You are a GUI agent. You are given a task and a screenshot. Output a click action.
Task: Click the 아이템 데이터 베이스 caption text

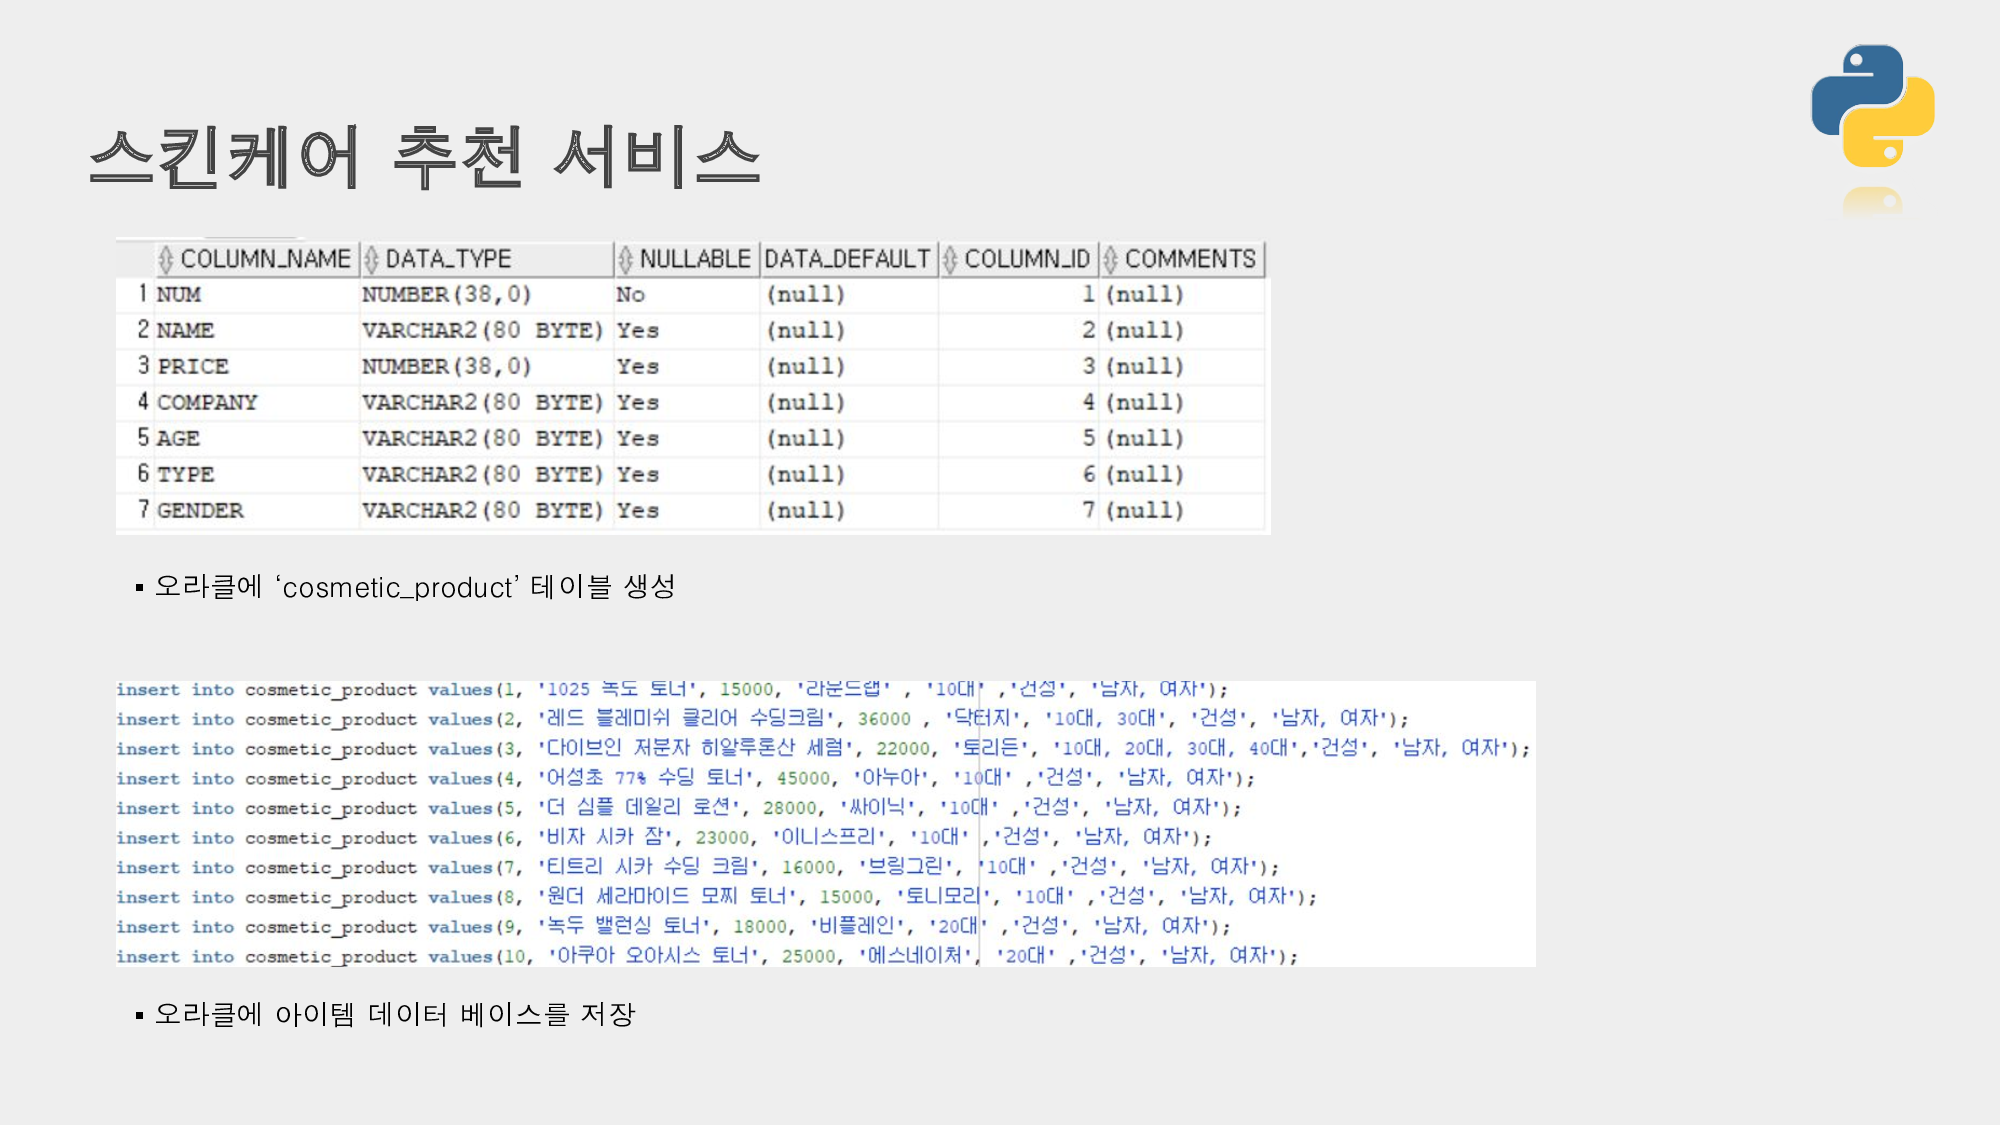[395, 1014]
